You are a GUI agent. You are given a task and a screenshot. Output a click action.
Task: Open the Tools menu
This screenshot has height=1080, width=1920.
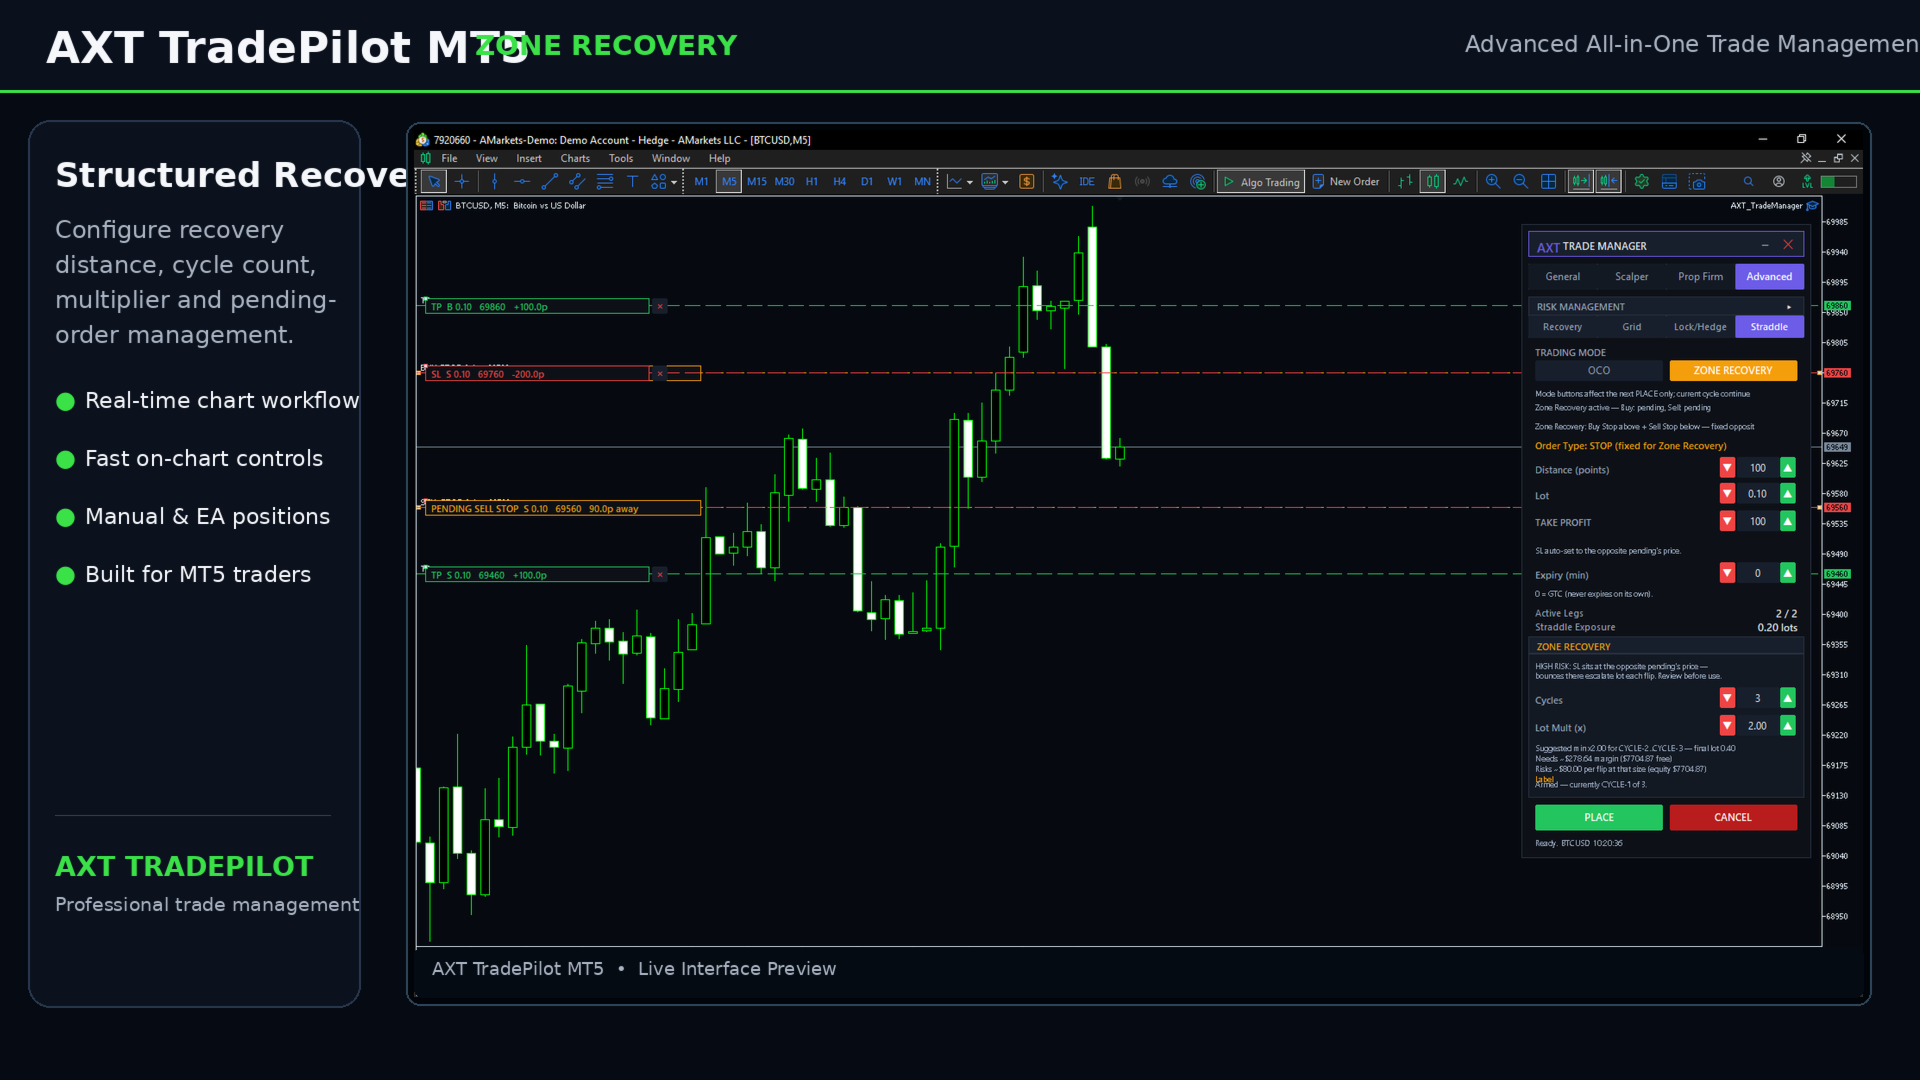pos(621,159)
